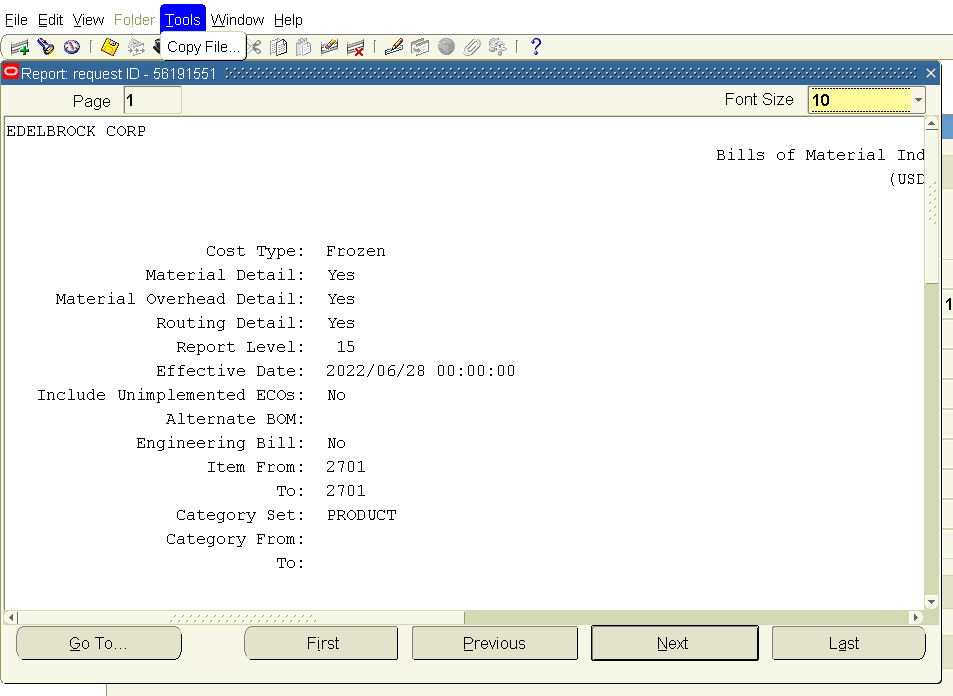Open the View menu
Screen dimensions: 953x696
(89, 20)
